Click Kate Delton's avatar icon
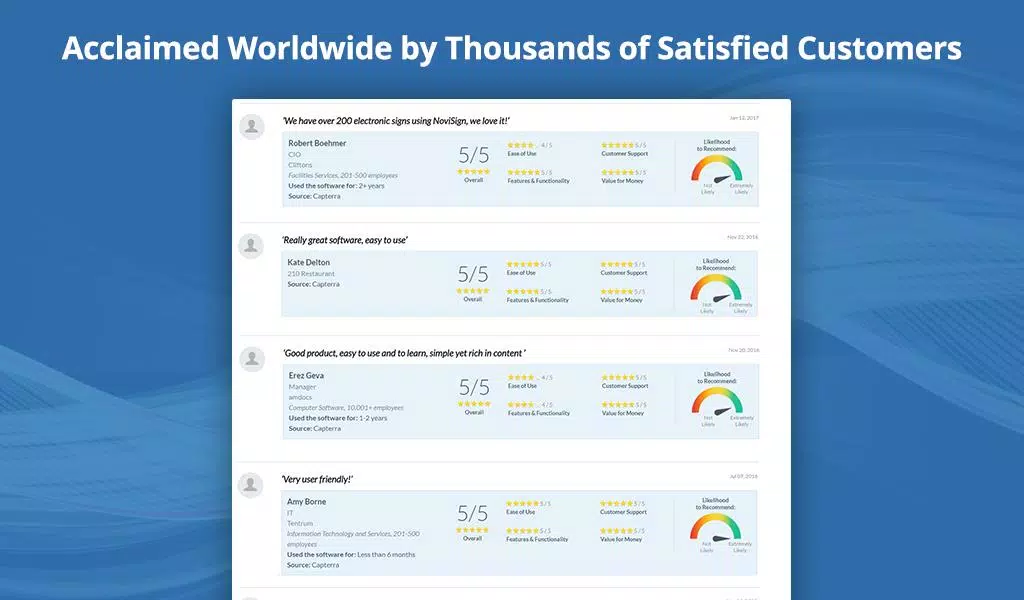 [251, 246]
